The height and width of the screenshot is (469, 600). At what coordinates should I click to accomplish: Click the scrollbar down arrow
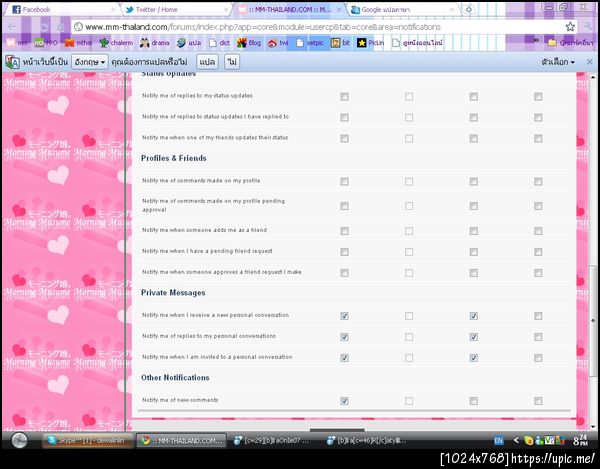tap(593, 426)
